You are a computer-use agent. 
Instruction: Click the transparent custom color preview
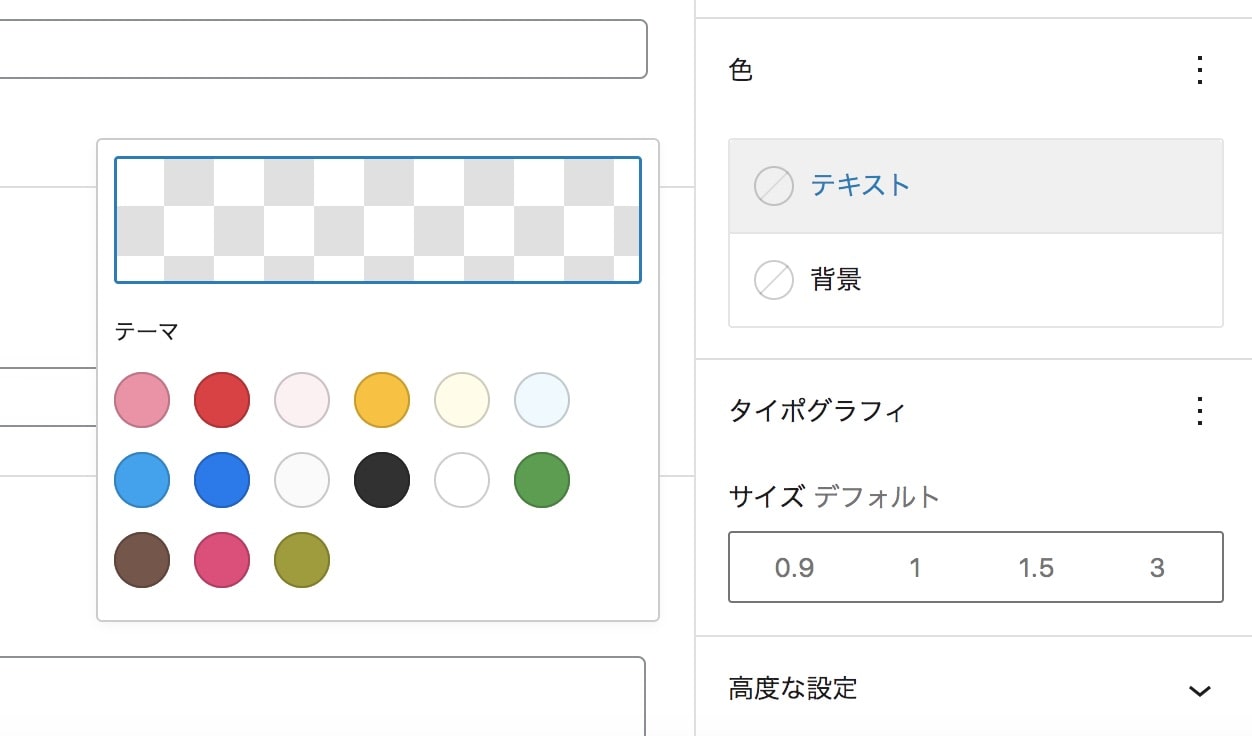(x=378, y=220)
